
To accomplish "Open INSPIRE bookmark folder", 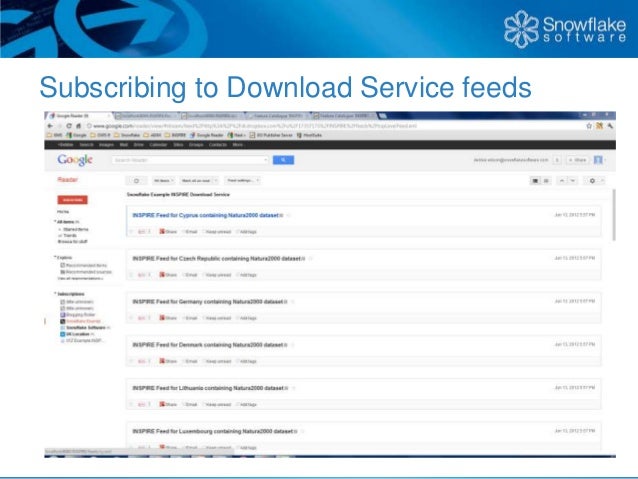I will (176, 135).
